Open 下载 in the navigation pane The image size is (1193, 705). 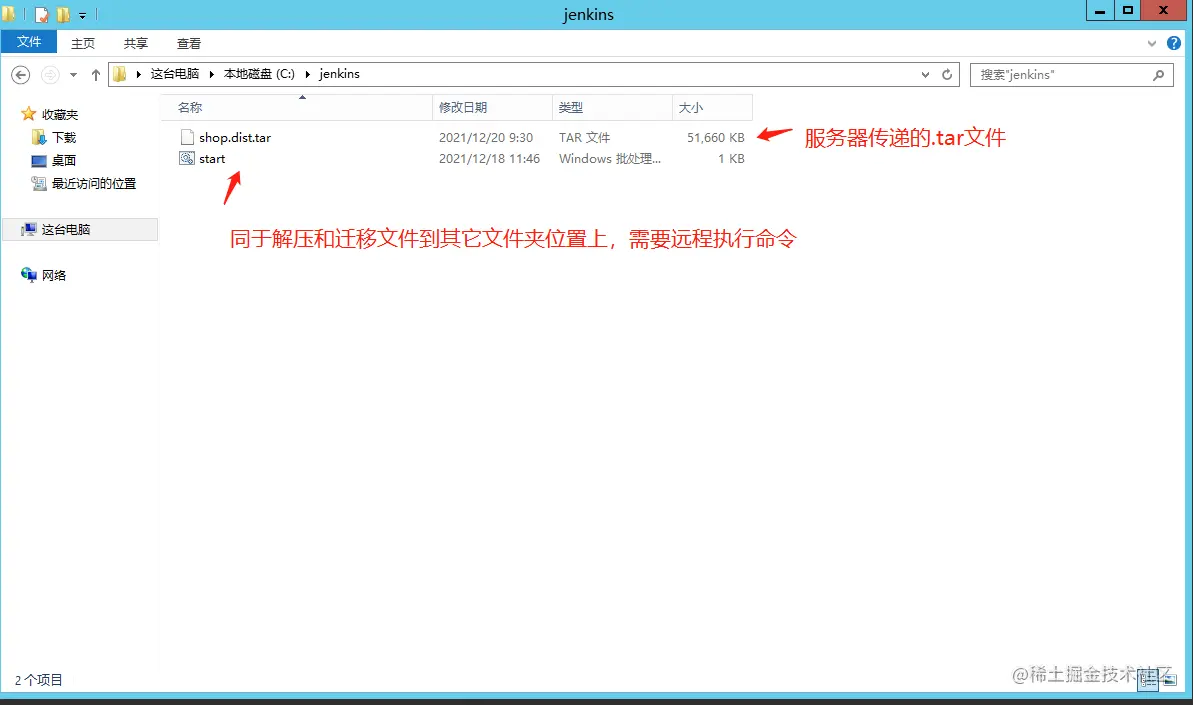coord(64,137)
